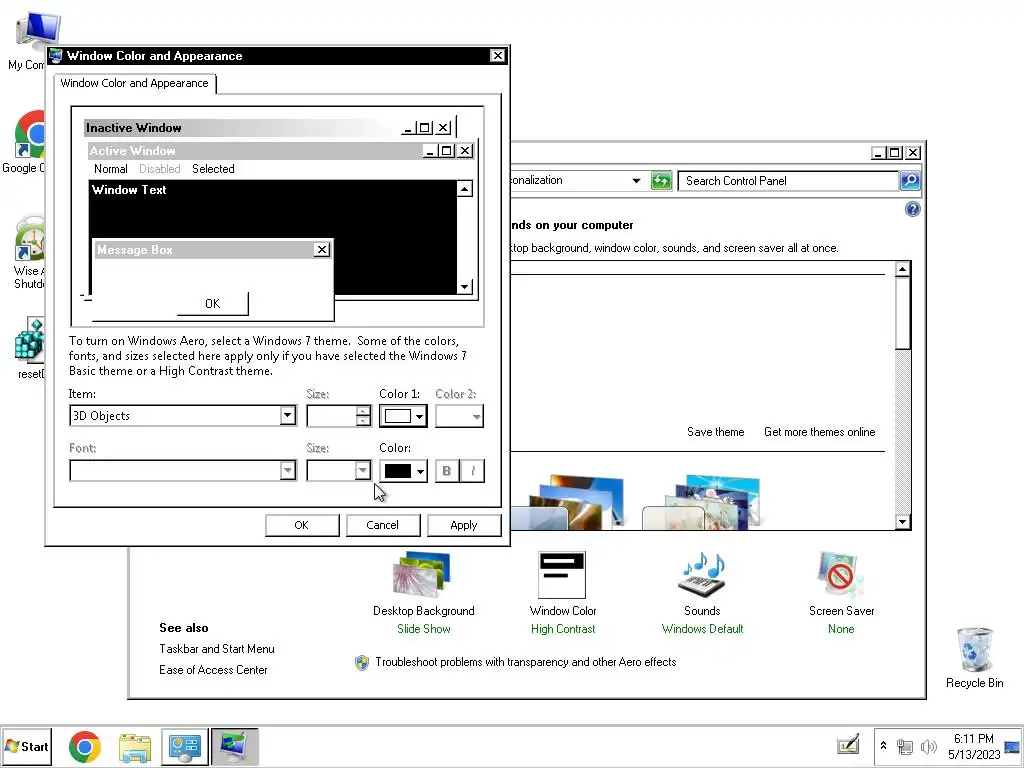Click the shield icon beside Troubleshoot link
Viewport: 1024px width, 768px height.
(x=362, y=662)
